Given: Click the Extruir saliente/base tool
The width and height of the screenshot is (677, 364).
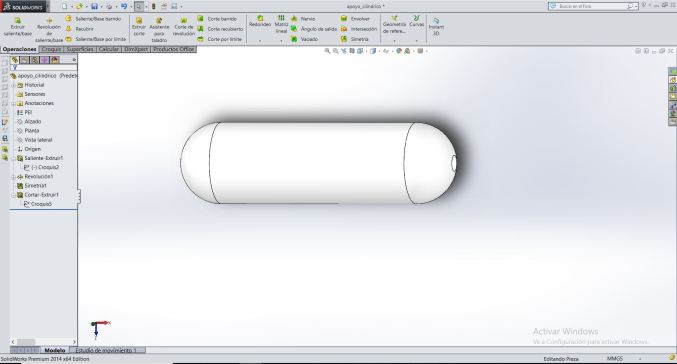Looking at the screenshot, I should [18, 27].
